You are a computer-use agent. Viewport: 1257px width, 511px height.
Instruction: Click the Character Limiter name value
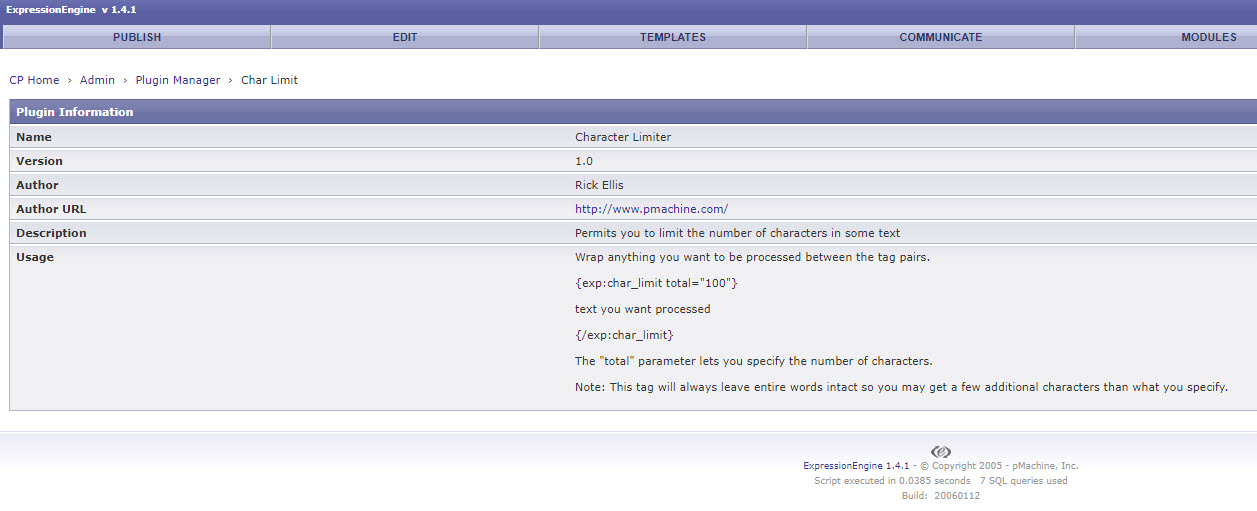coord(623,137)
